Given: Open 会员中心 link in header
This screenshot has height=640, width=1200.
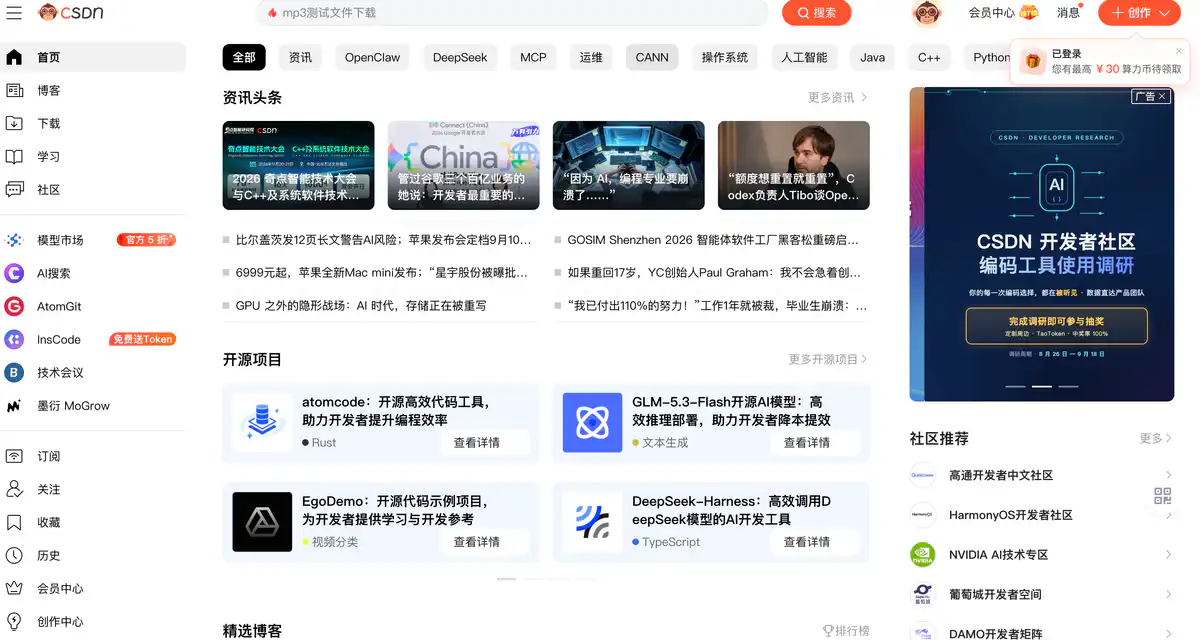Looking at the screenshot, I should (x=1003, y=13).
